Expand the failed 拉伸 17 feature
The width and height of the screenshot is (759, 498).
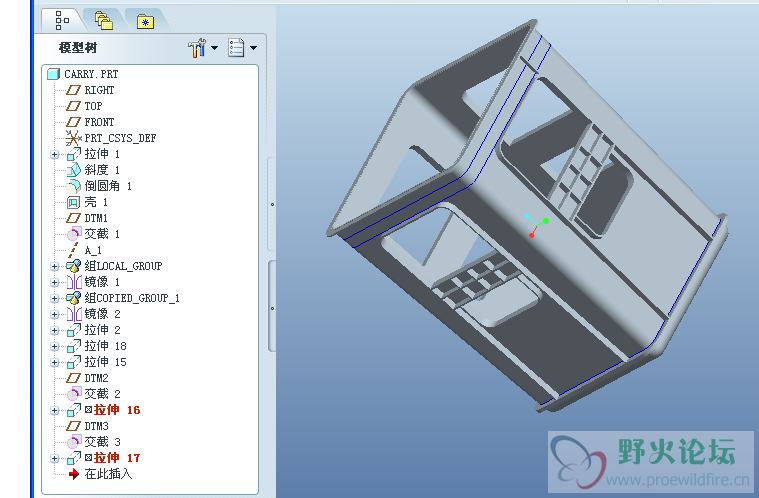55,458
